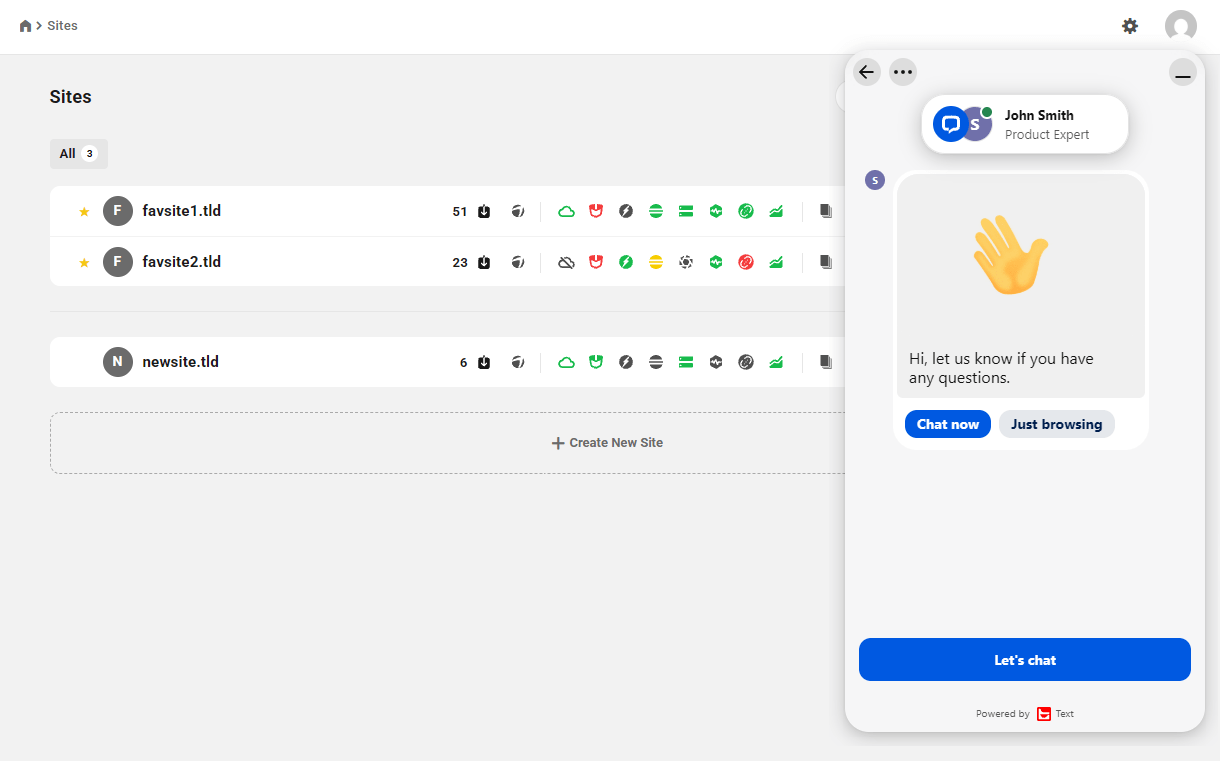Image resolution: width=1220 pixels, height=761 pixels.
Task: Click green security shield icon for newsite.tld
Action: click(596, 362)
